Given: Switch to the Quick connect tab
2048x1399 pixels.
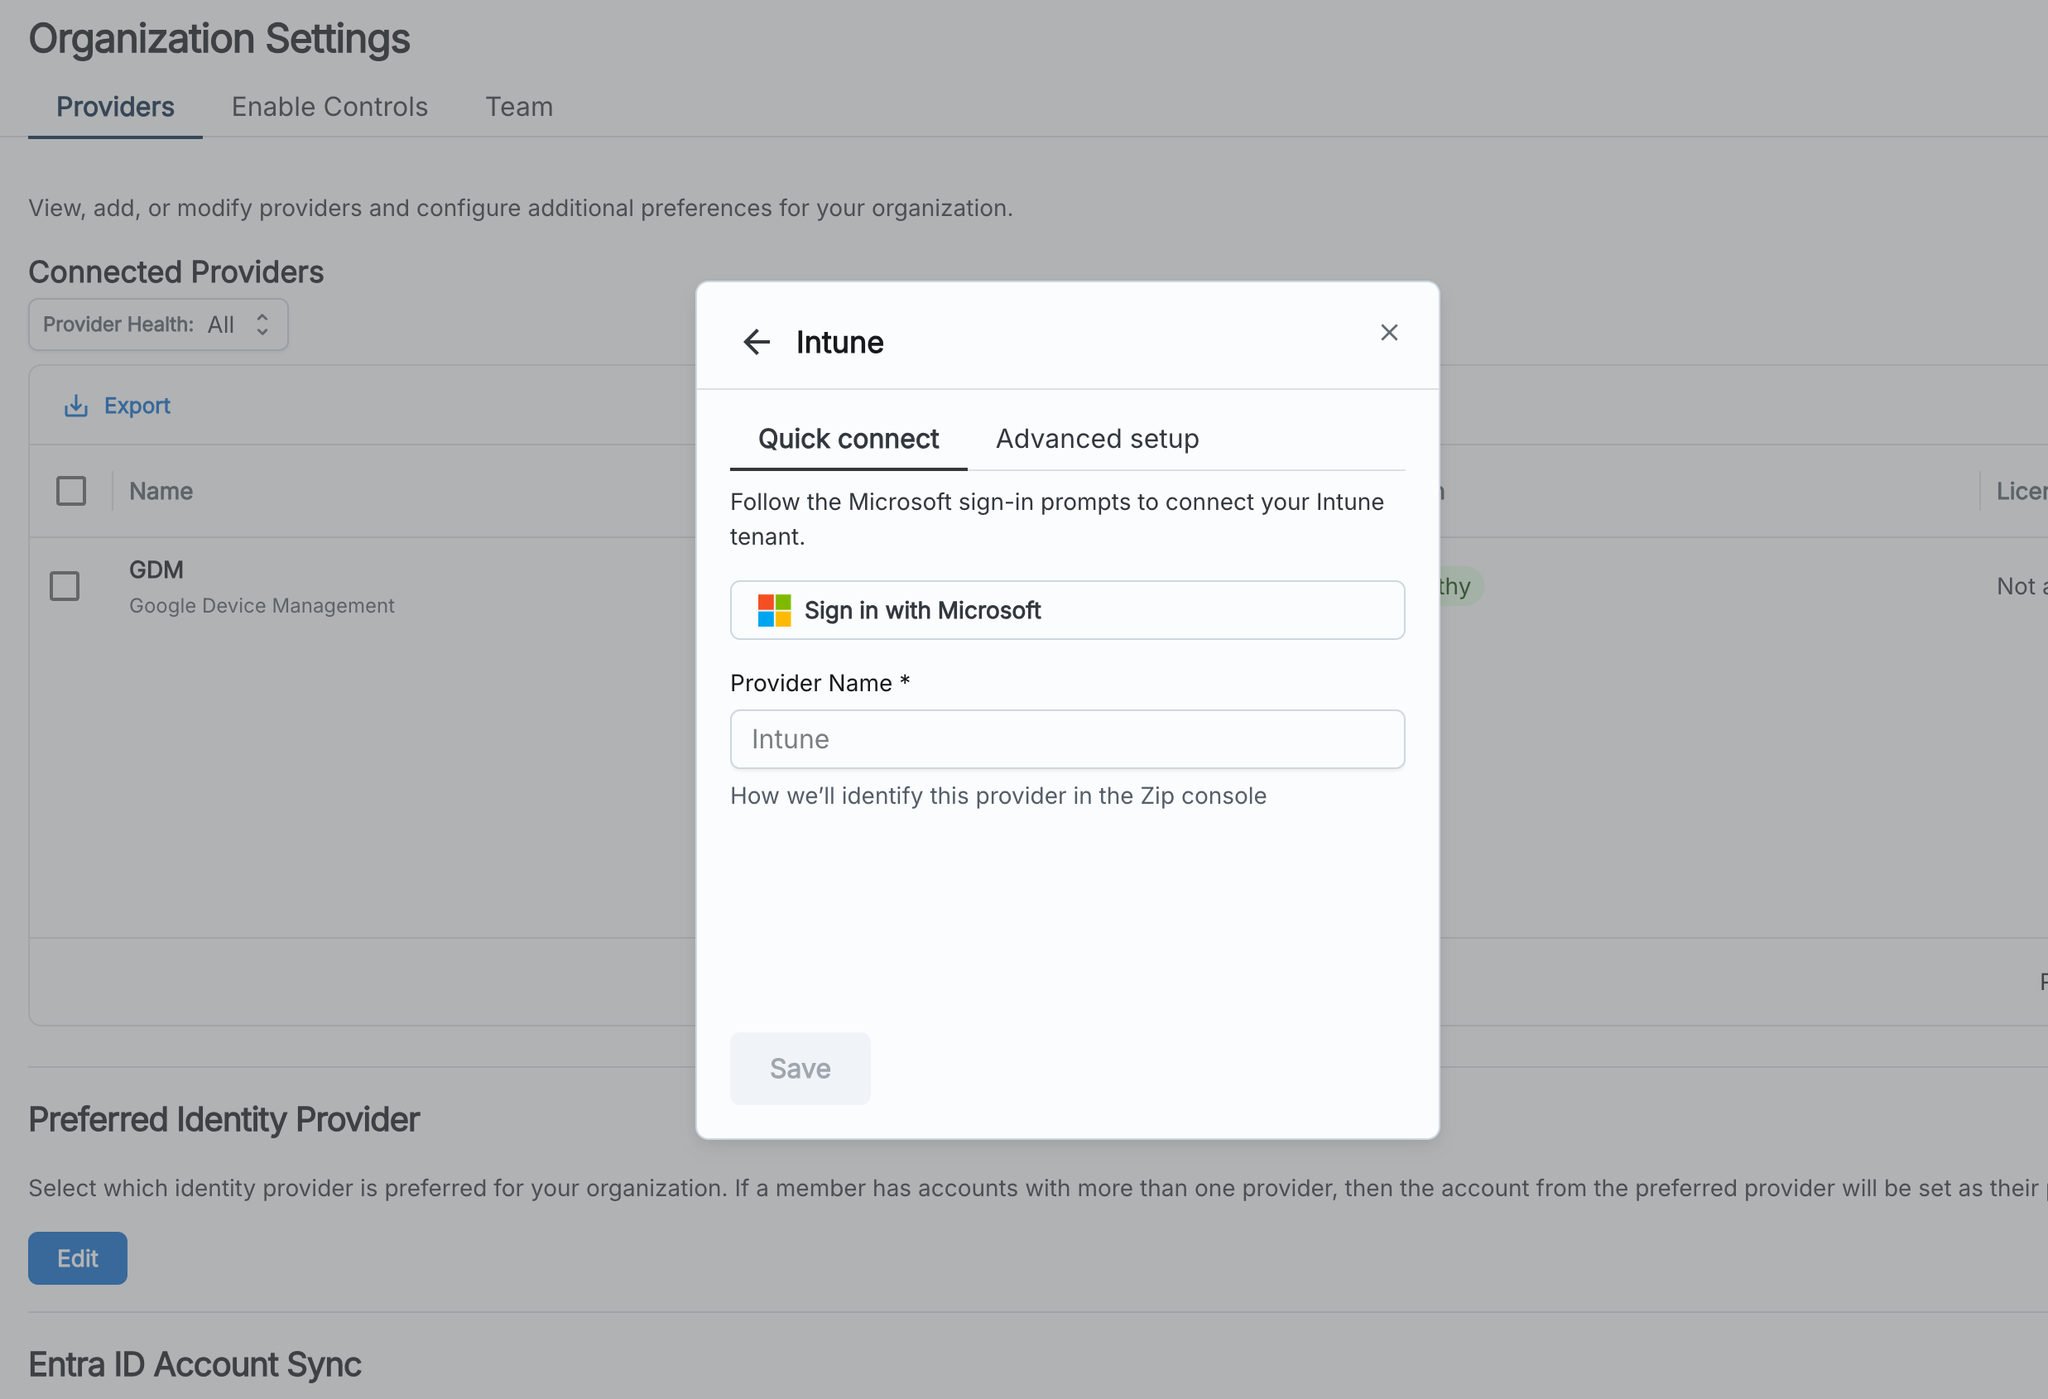Looking at the screenshot, I should coord(848,438).
